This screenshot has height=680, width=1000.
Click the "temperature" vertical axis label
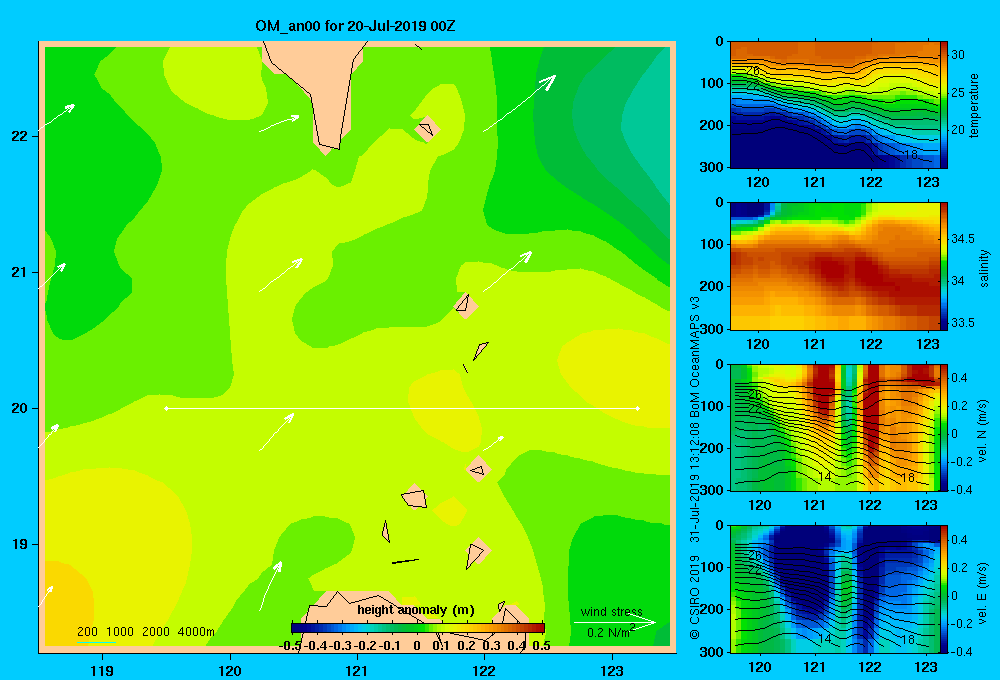pos(974,105)
